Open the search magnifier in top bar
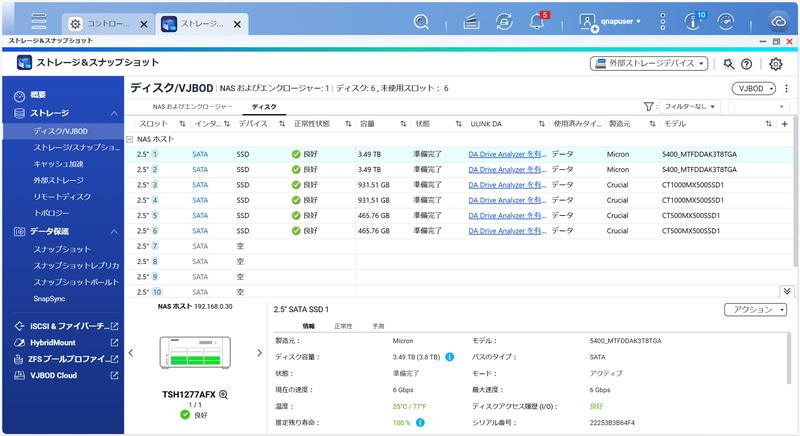Screen dimensions: 800x436 point(421,21)
